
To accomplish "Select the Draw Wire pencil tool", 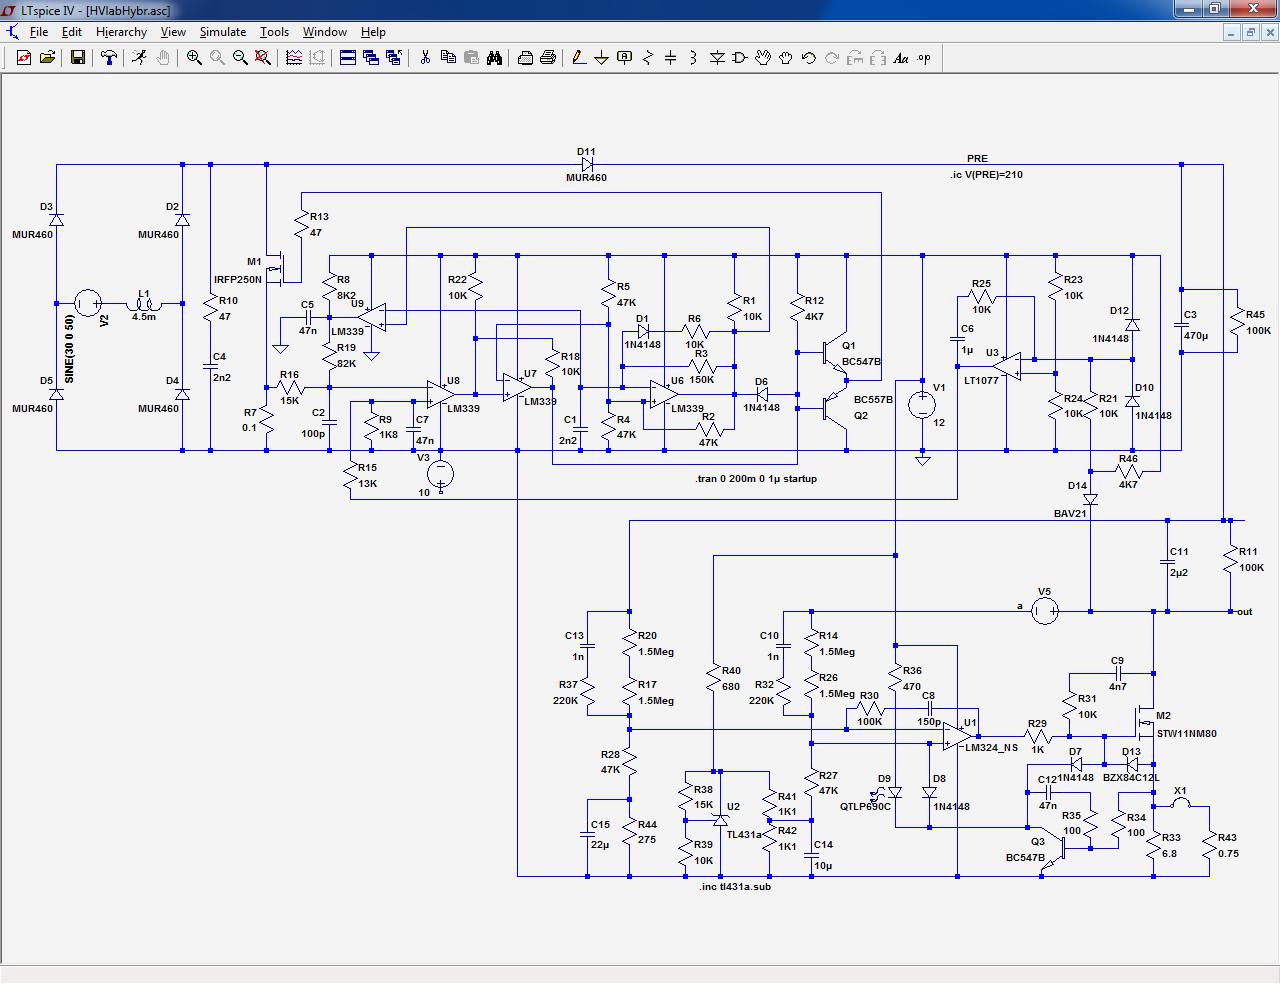I will (579, 58).
